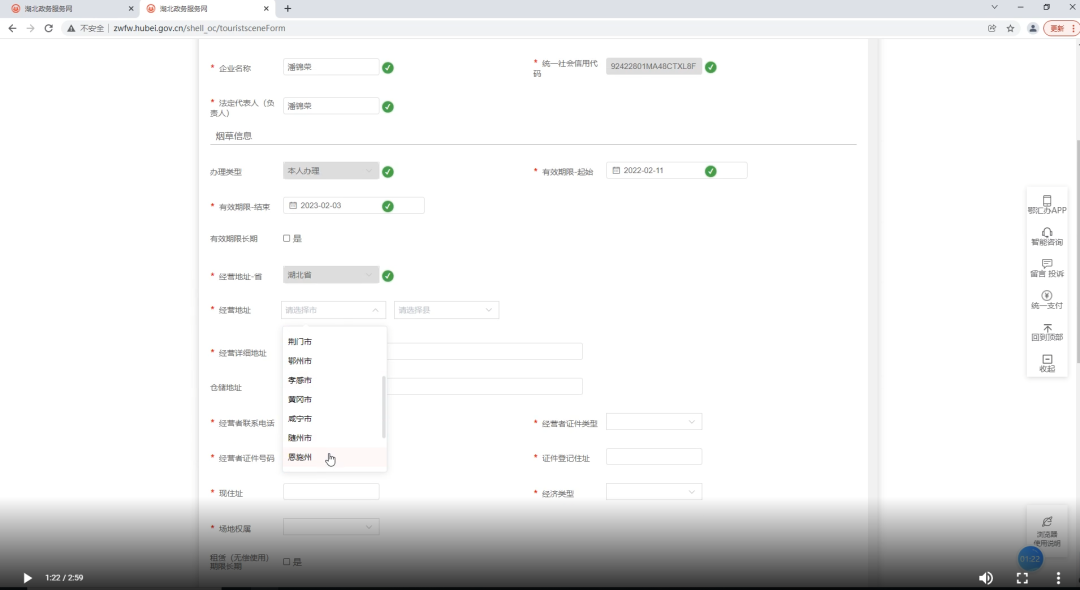Enter fullscreen video mode
This screenshot has height=590, width=1080.
1022,578
